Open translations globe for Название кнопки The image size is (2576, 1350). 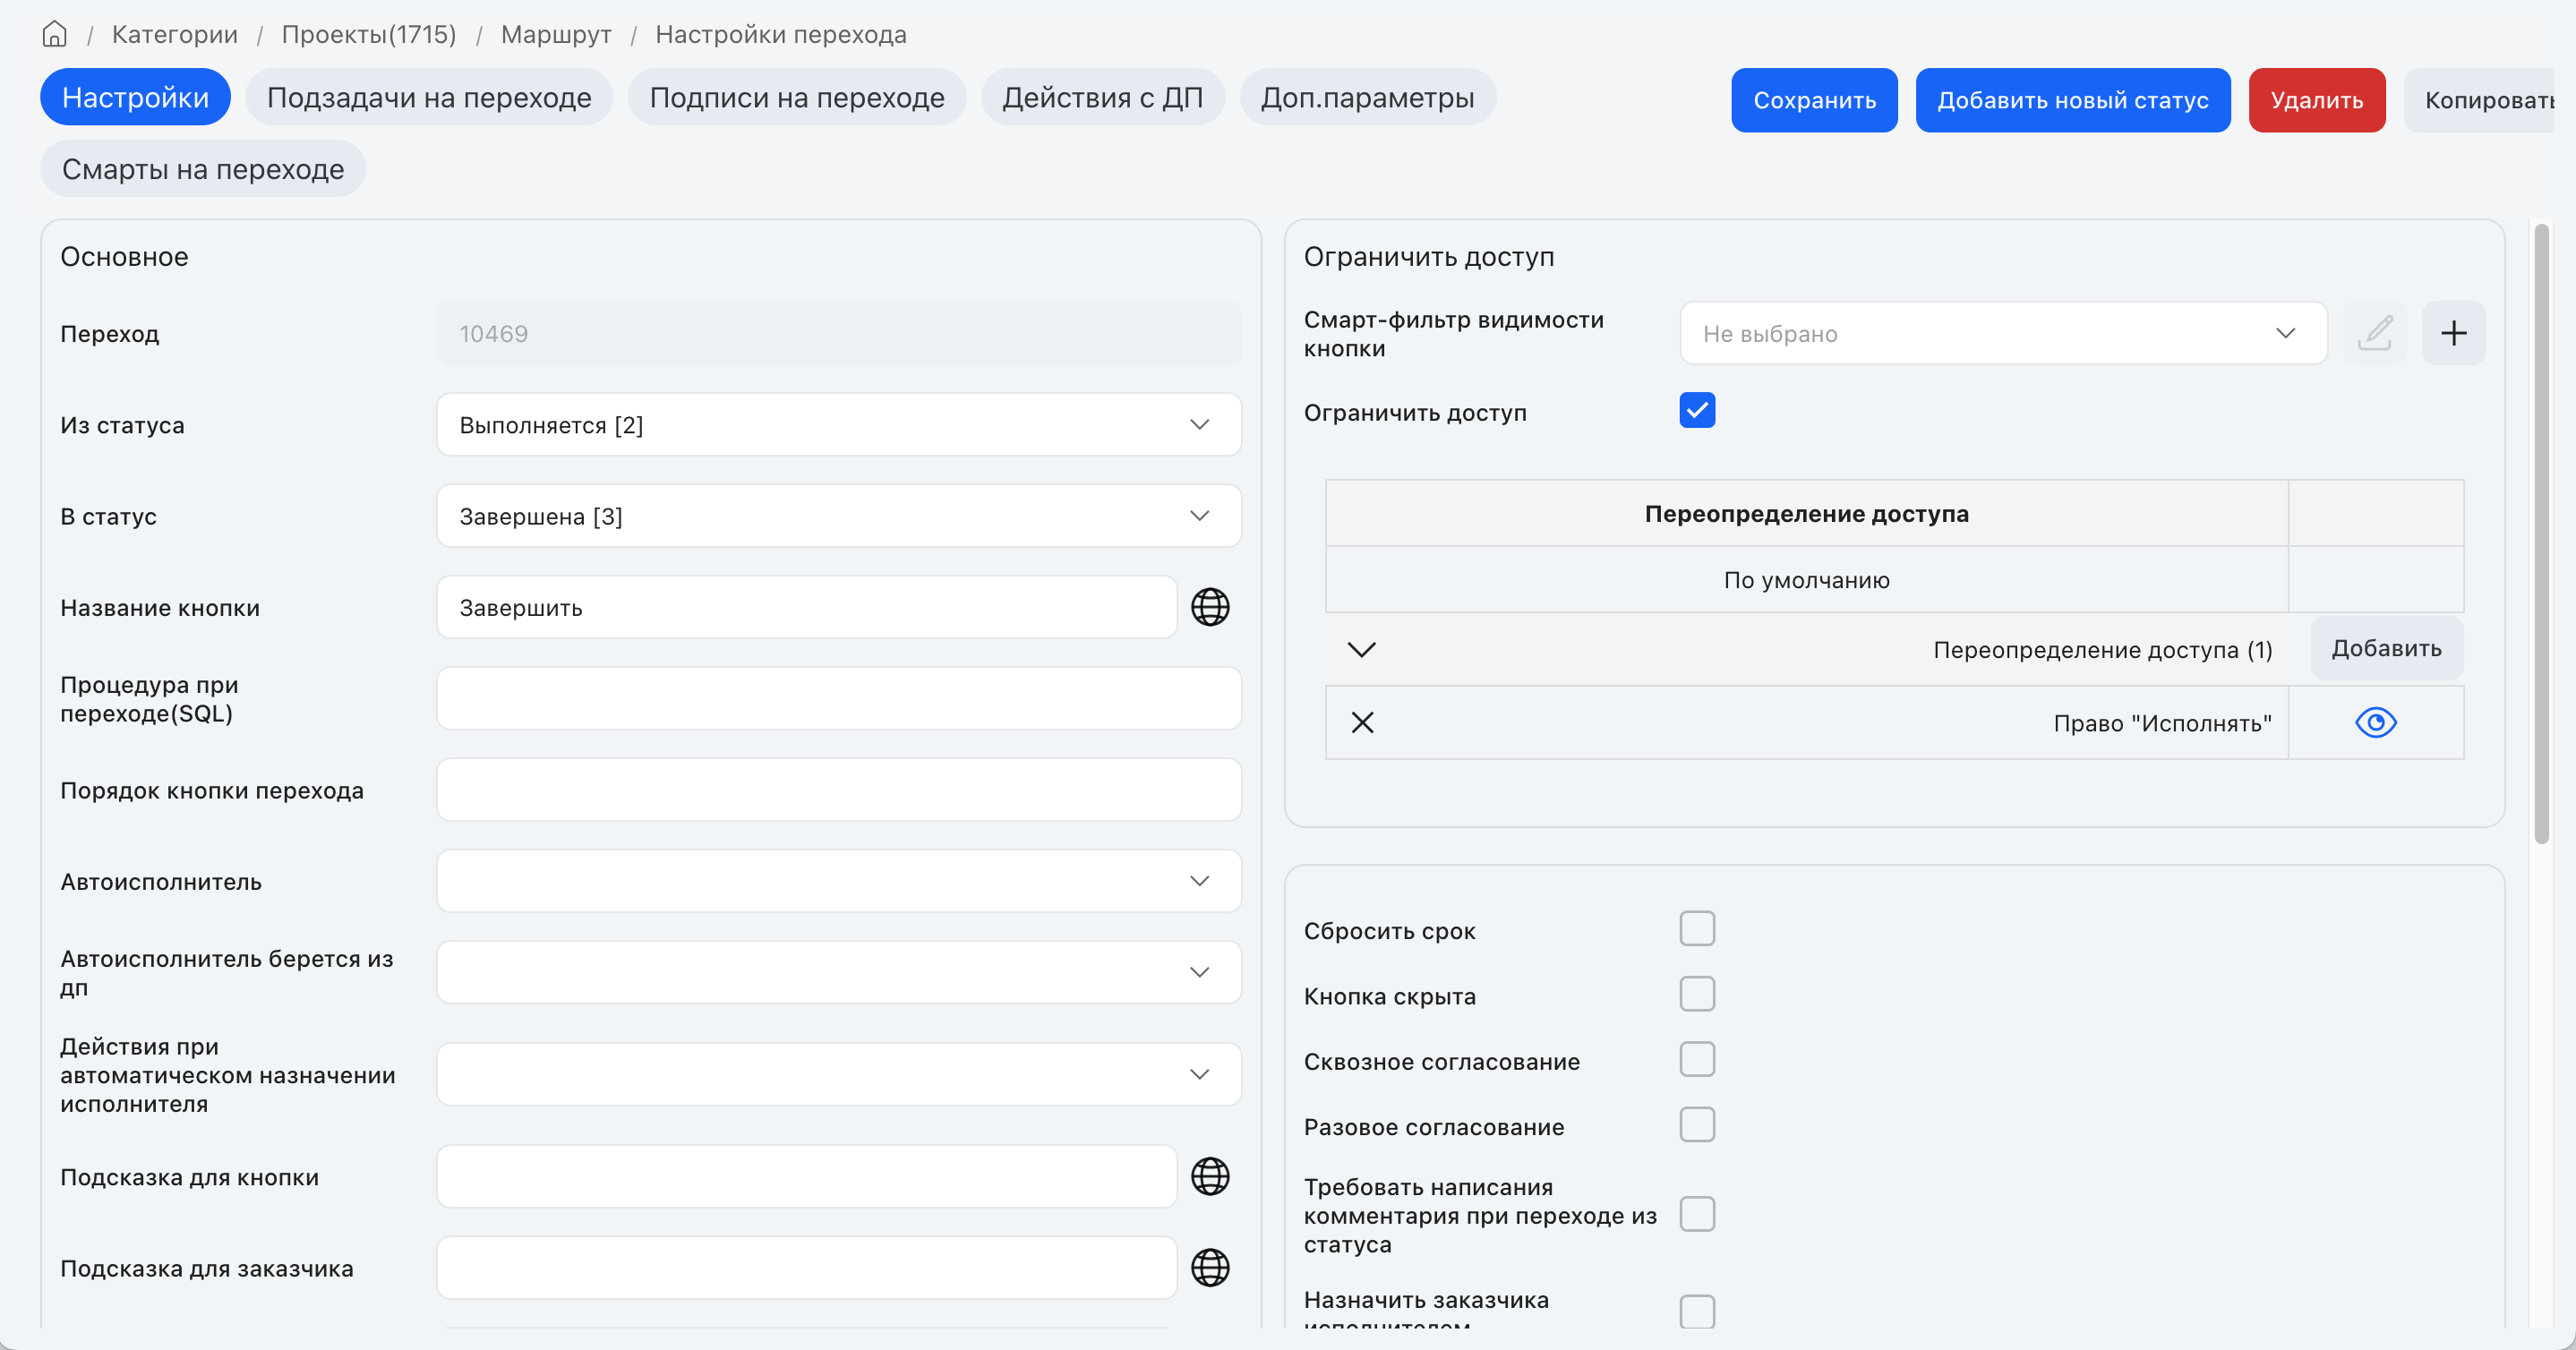(x=1210, y=607)
